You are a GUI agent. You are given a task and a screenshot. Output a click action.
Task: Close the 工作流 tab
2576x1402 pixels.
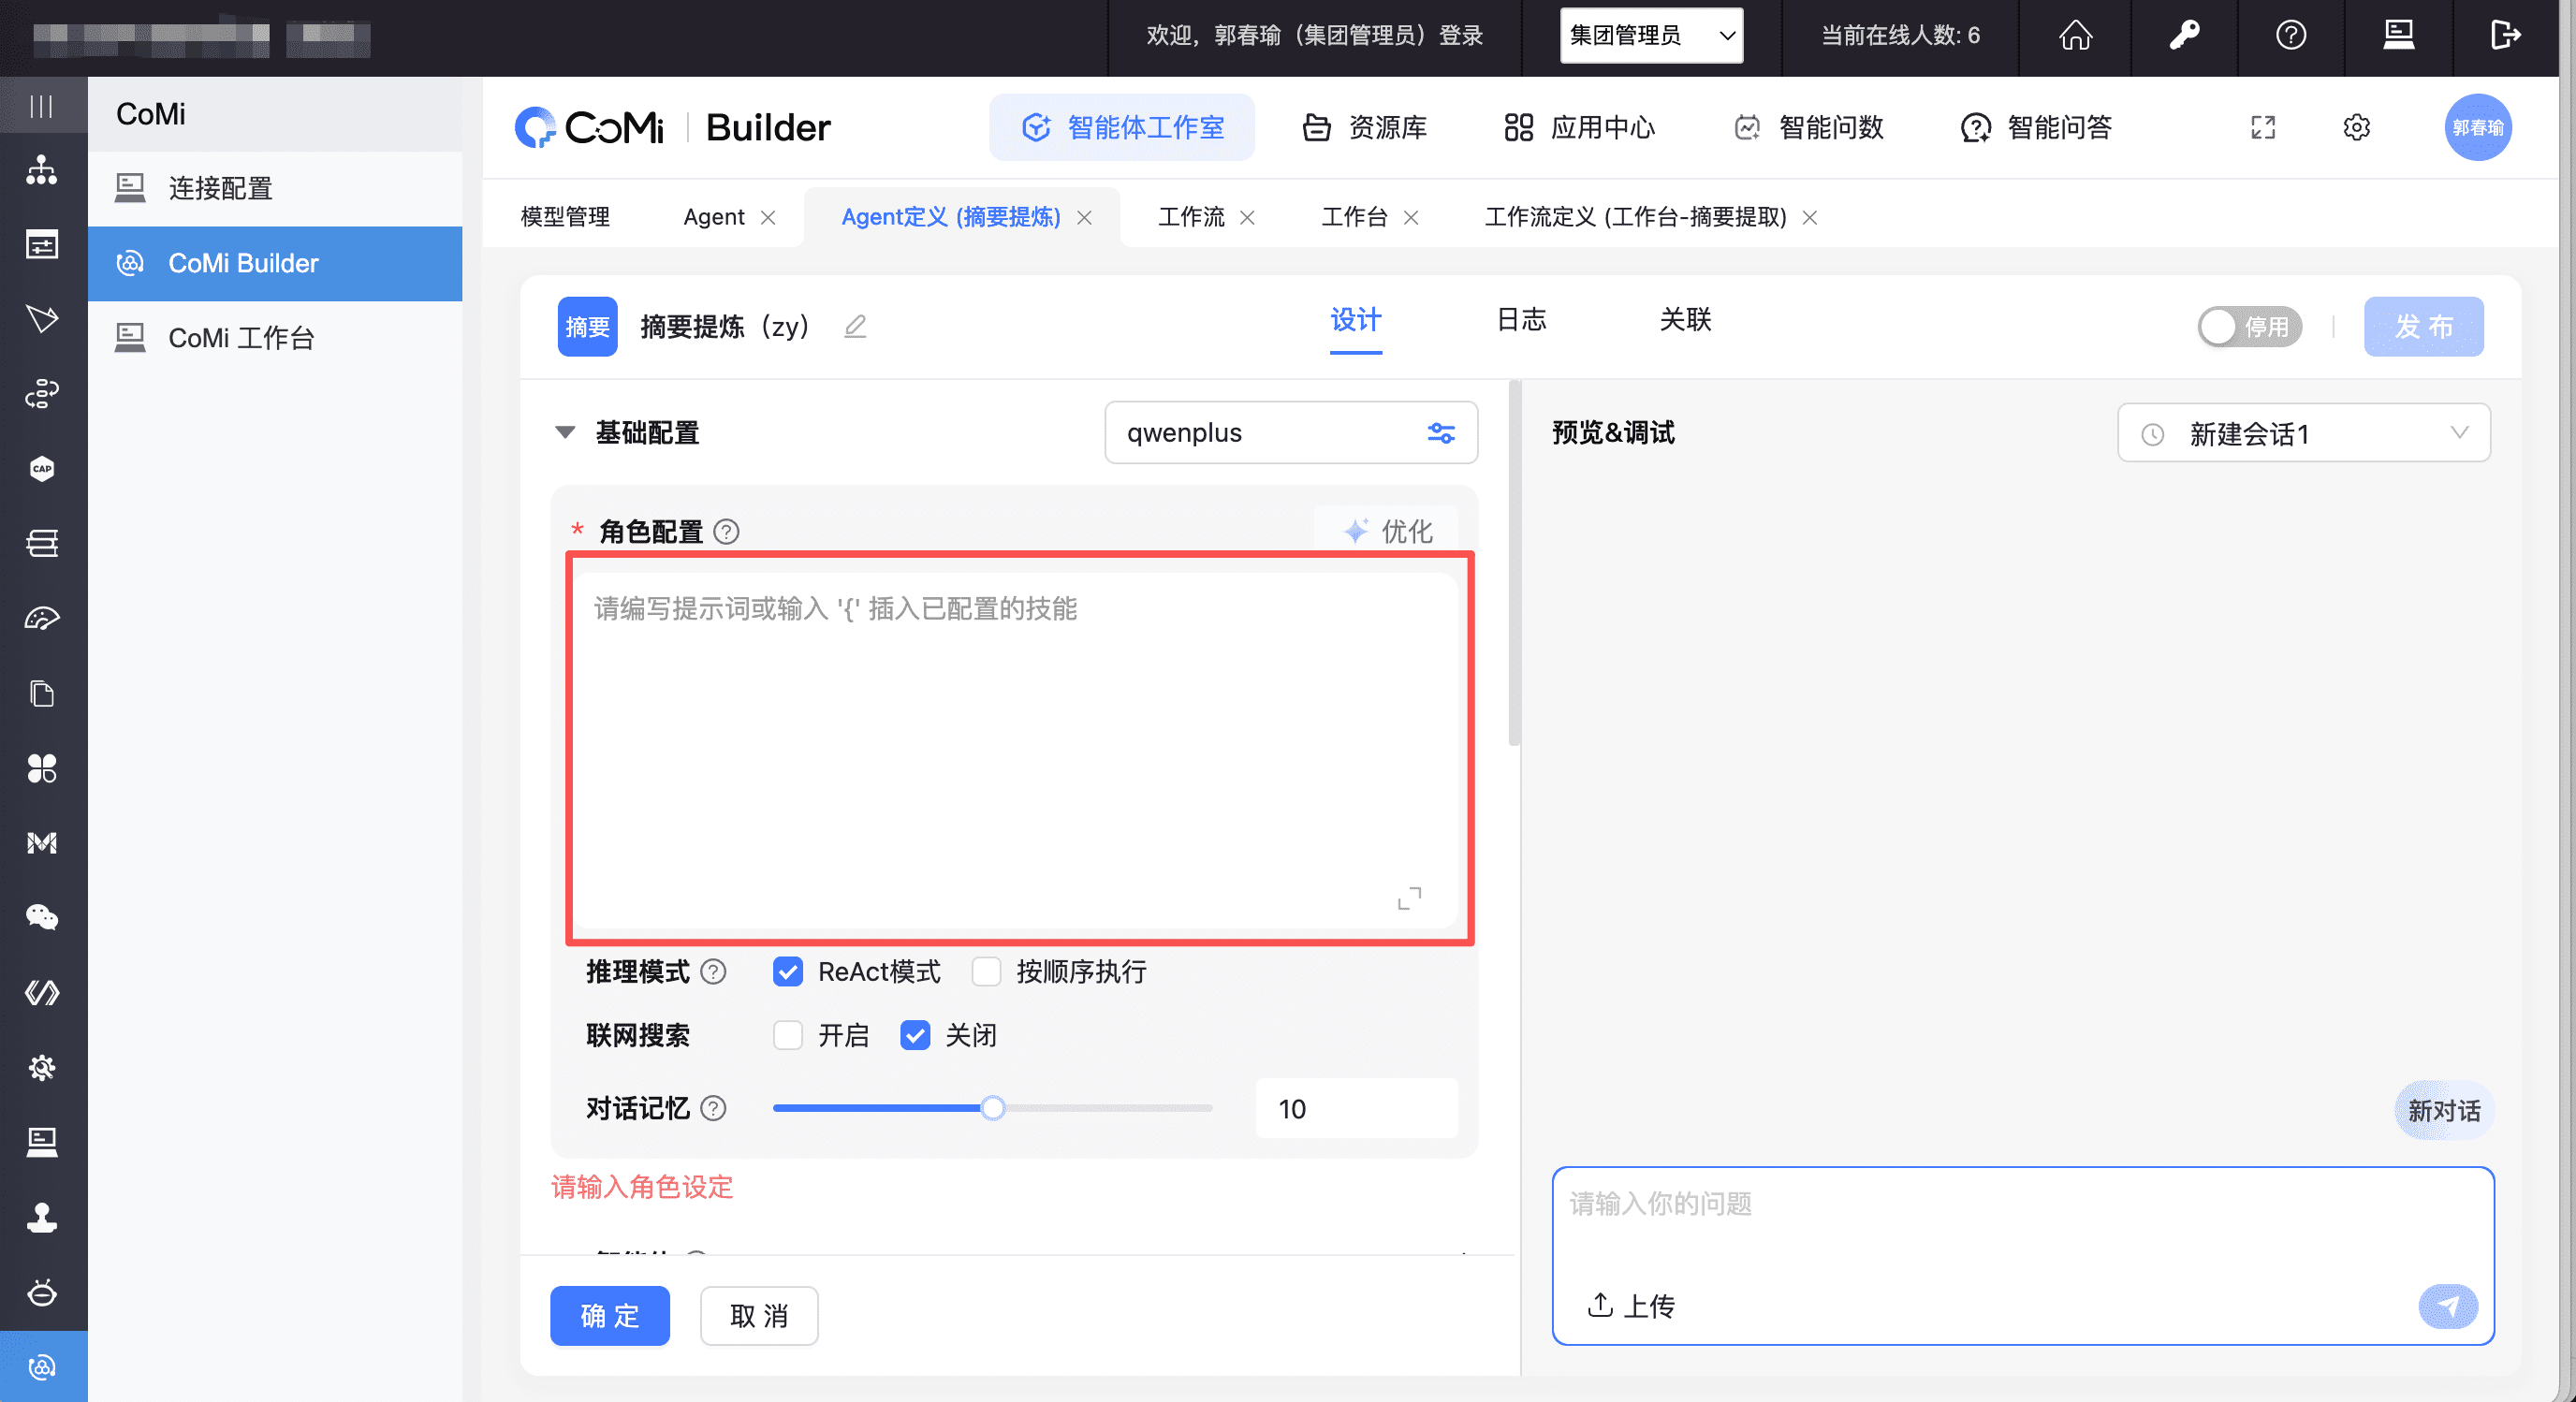1247,217
